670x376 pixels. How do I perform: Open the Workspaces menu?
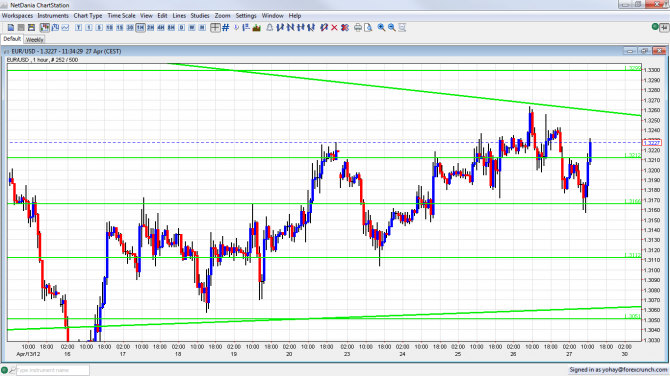17,16
